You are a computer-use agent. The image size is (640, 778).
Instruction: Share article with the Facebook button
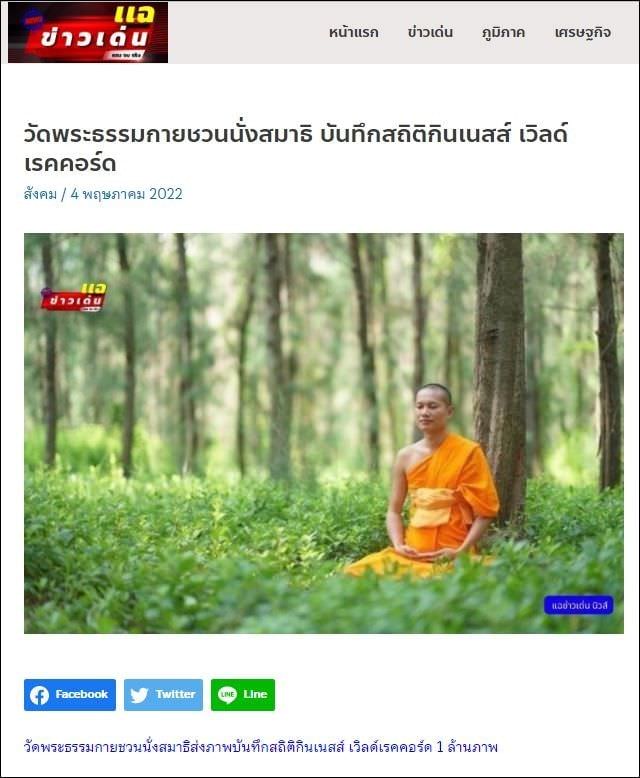pyautogui.click(x=70, y=695)
